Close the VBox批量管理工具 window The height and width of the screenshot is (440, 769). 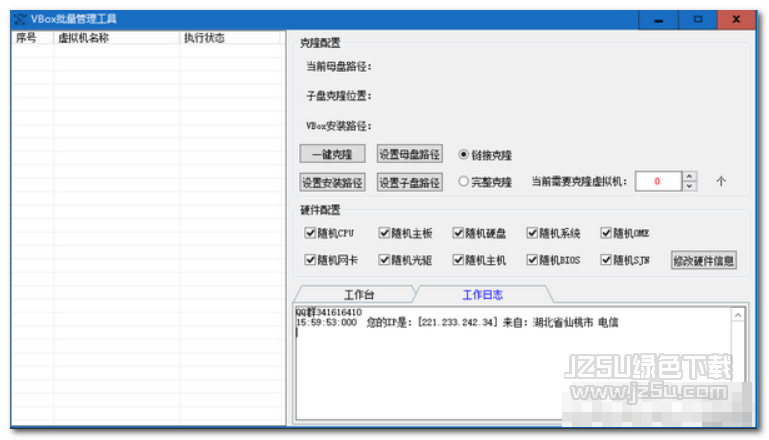tap(736, 20)
